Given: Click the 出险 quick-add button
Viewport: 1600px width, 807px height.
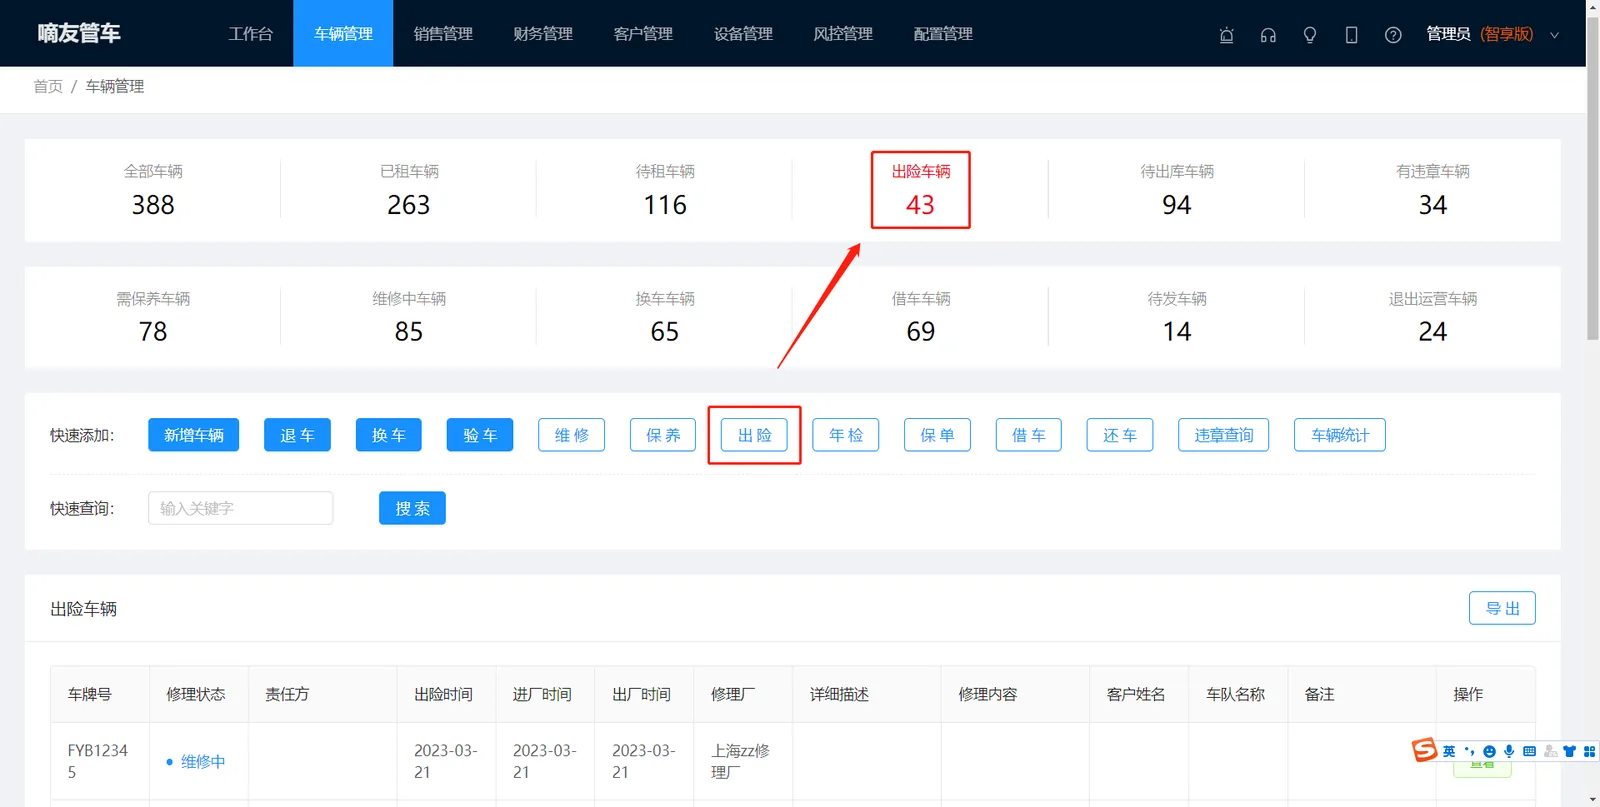Looking at the screenshot, I should 754,435.
